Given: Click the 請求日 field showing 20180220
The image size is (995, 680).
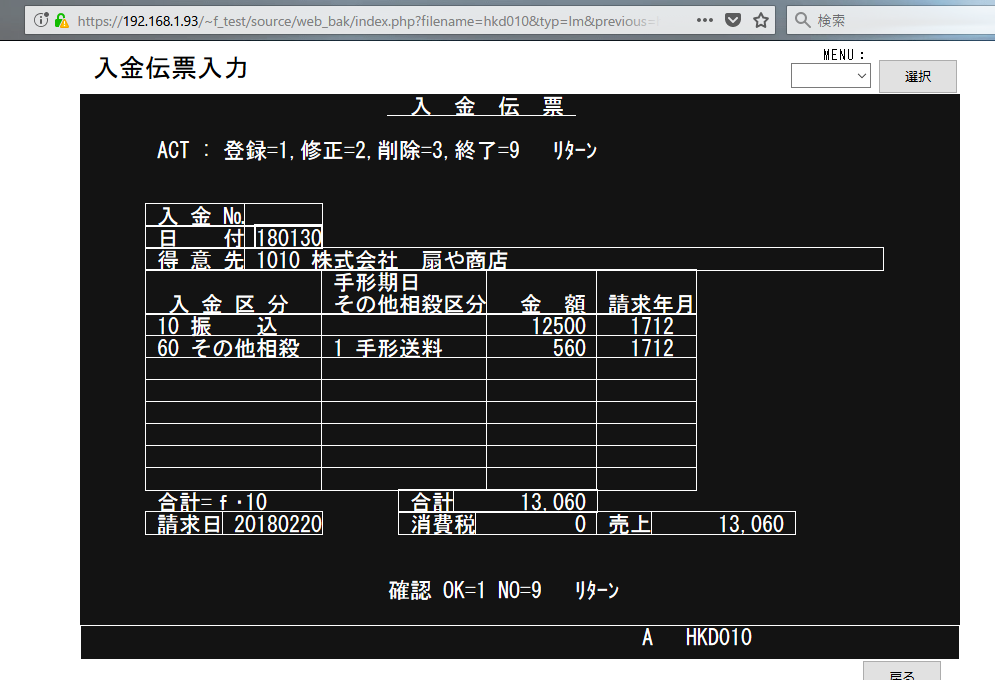Looking at the screenshot, I should (272, 524).
